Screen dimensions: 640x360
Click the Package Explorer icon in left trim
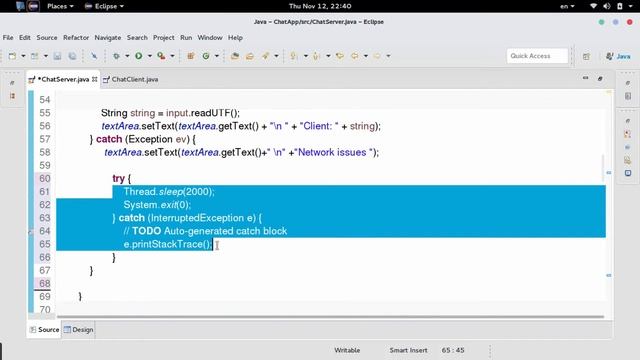(x=13, y=96)
